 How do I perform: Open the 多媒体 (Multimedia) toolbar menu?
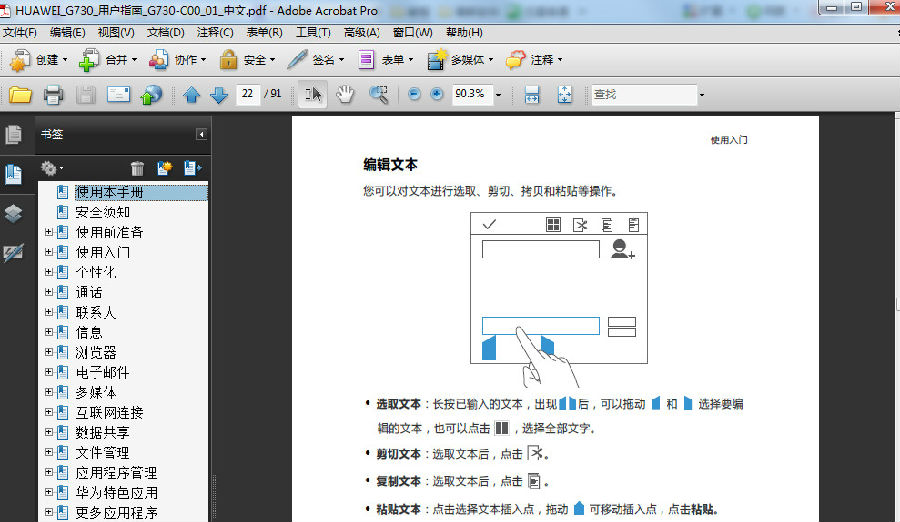pos(460,60)
